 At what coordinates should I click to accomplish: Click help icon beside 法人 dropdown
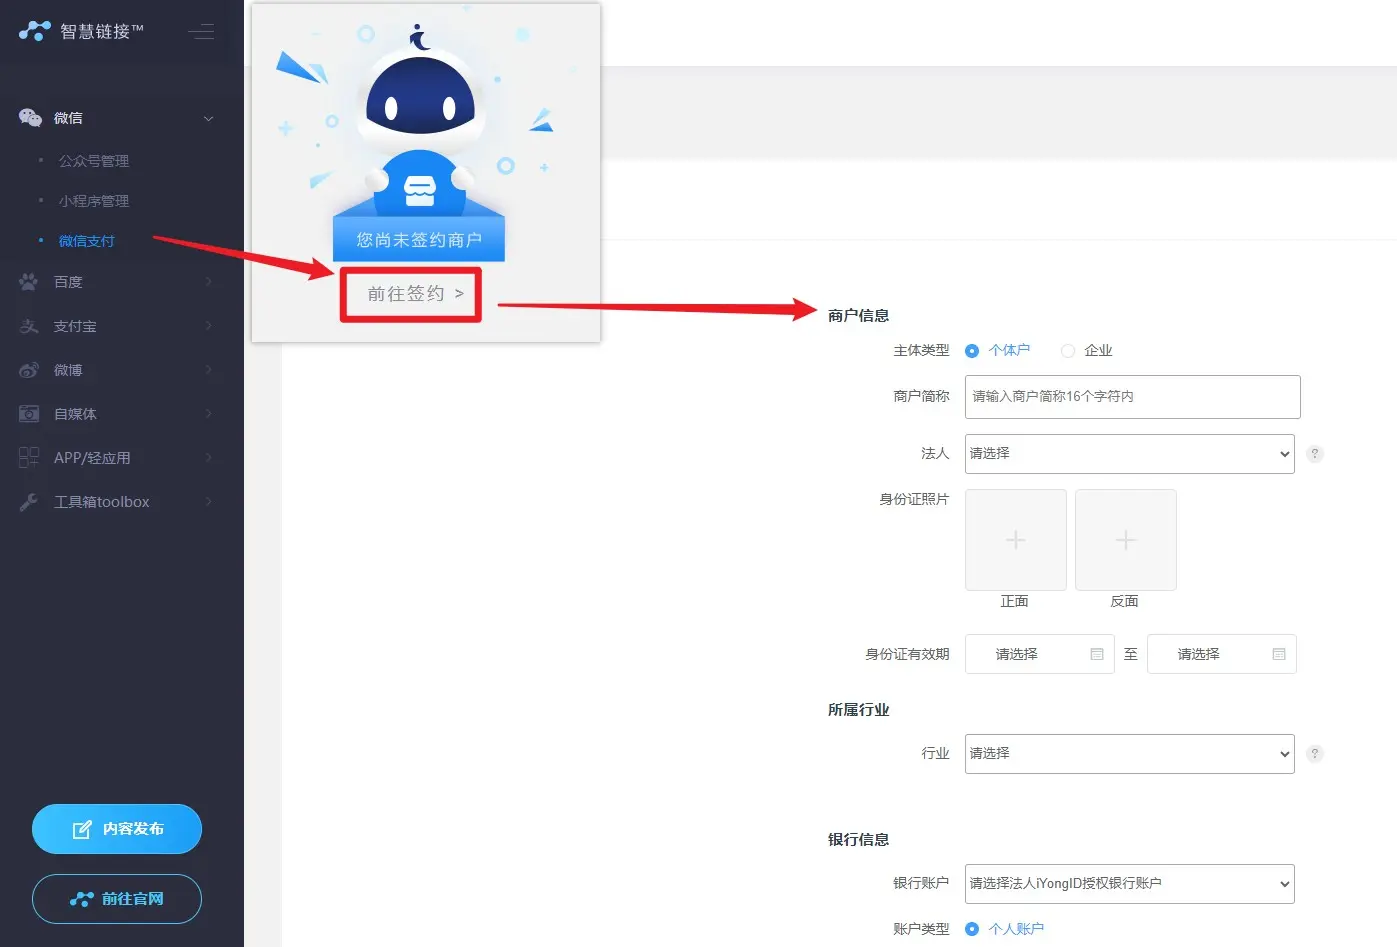(1315, 454)
